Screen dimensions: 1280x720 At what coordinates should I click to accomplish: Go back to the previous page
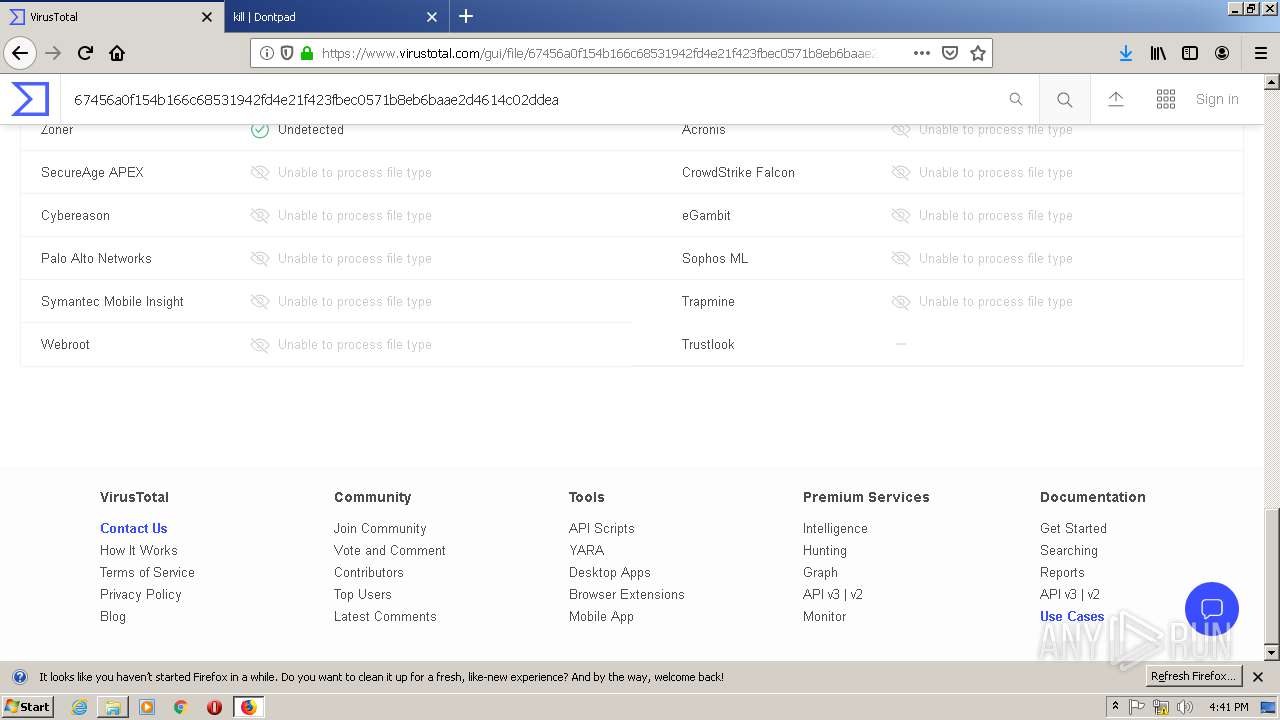(x=20, y=53)
